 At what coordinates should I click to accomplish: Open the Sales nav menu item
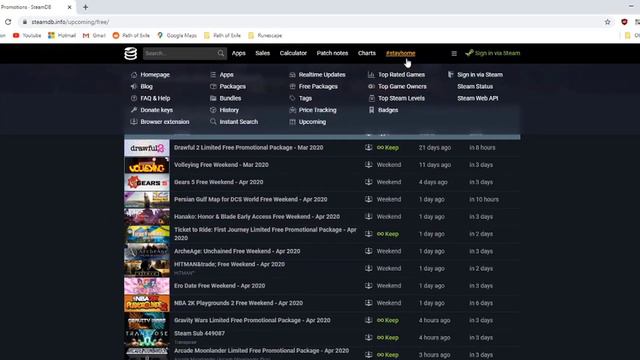pos(262,53)
